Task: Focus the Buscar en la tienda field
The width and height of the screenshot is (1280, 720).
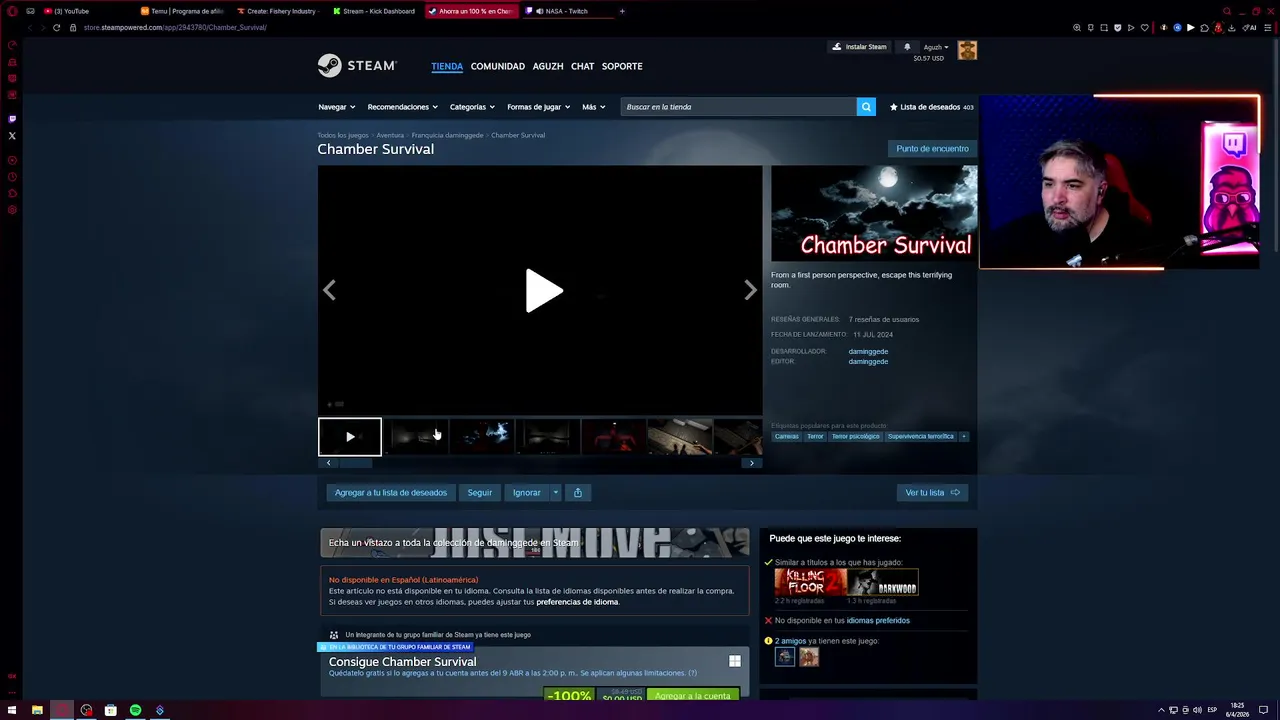Action: [738, 107]
